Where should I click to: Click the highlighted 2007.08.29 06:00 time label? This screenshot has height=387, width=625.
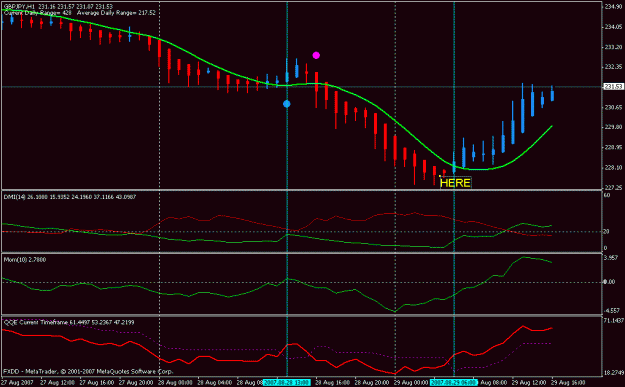[454, 383]
